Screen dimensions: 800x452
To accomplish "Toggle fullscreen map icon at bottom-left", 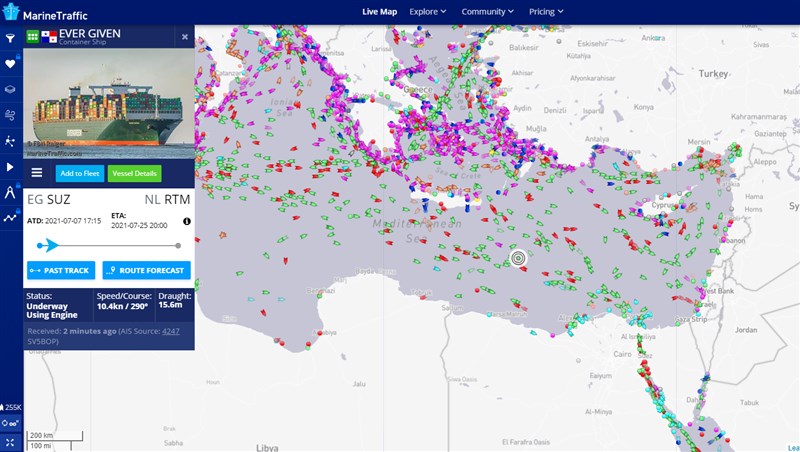I will click(x=10, y=442).
